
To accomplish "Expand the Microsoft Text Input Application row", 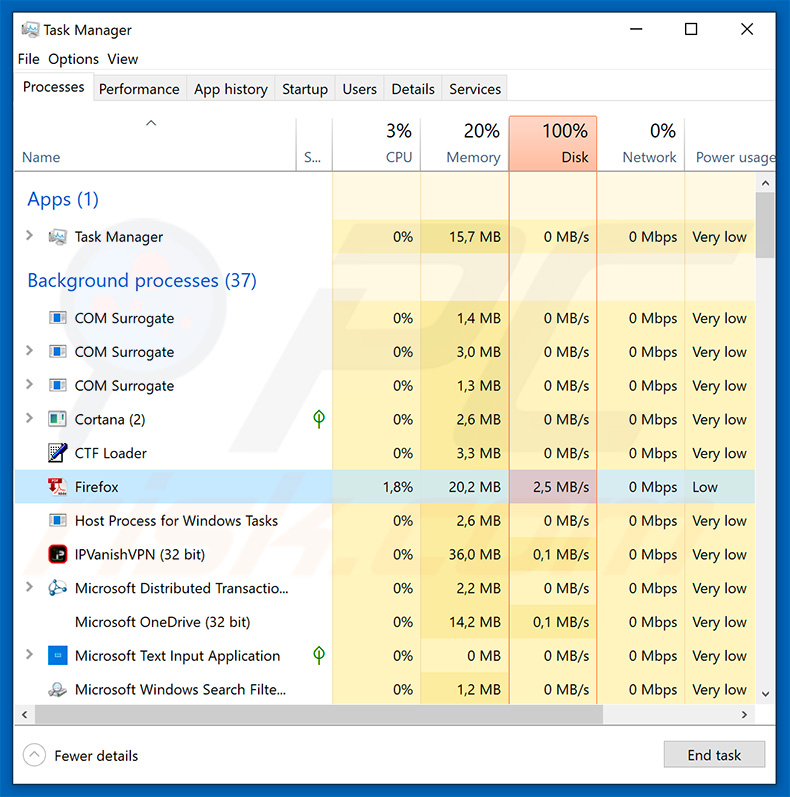I will click(x=29, y=655).
